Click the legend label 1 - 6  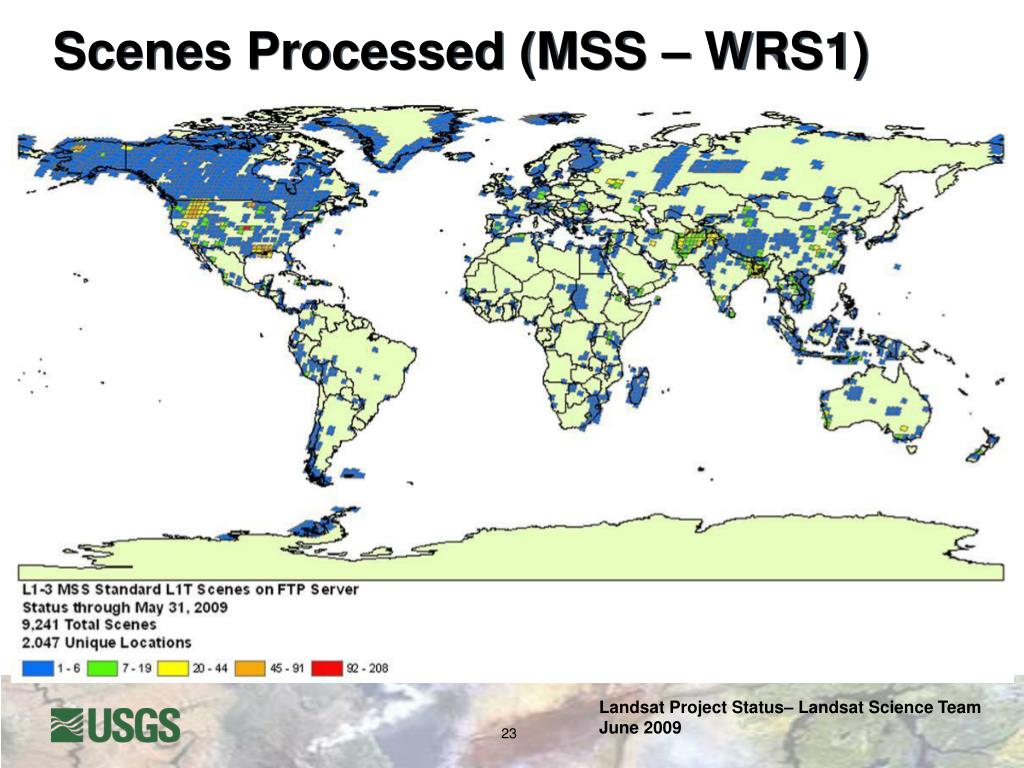[x=69, y=668]
